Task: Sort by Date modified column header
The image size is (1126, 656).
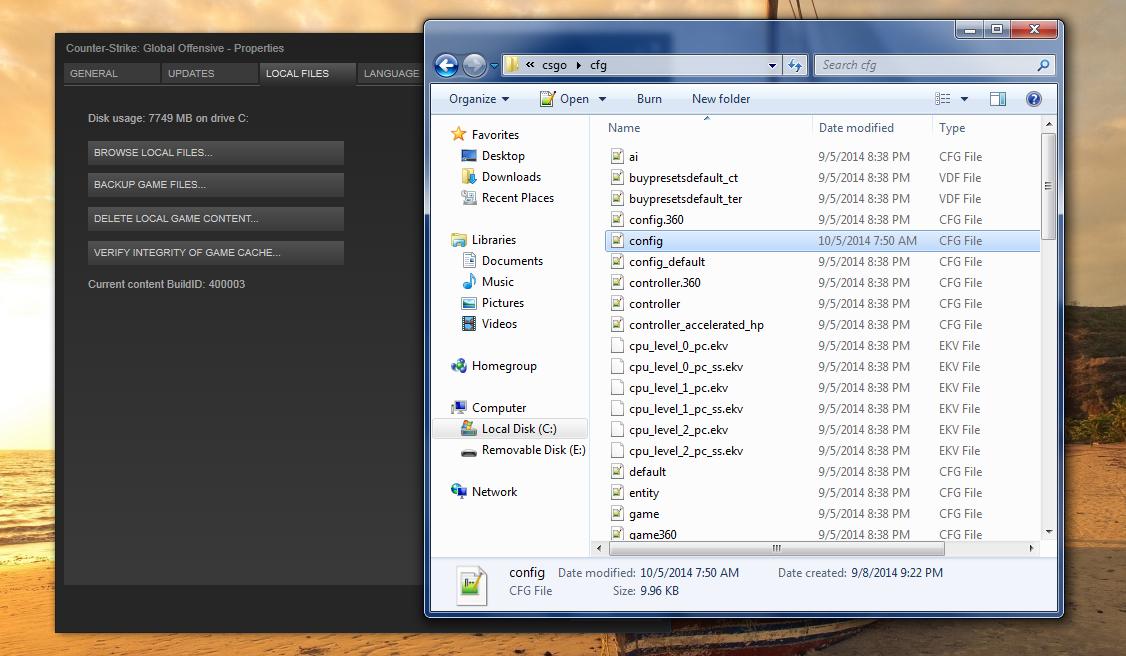Action: 856,128
